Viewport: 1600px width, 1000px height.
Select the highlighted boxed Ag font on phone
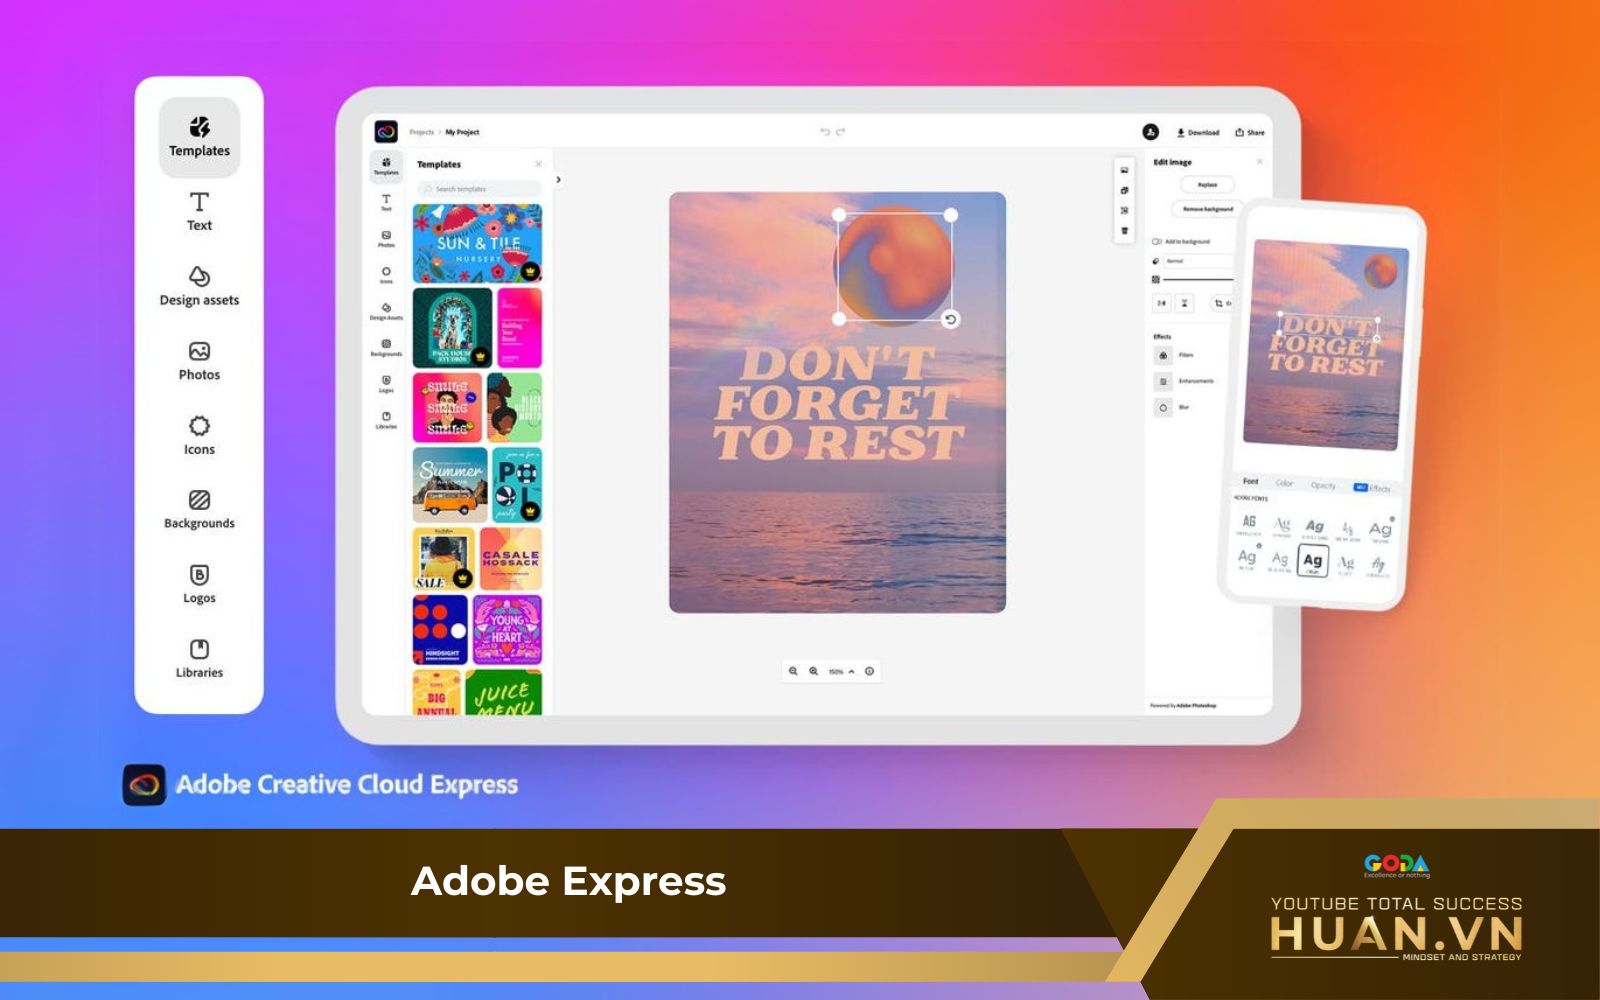(1313, 561)
